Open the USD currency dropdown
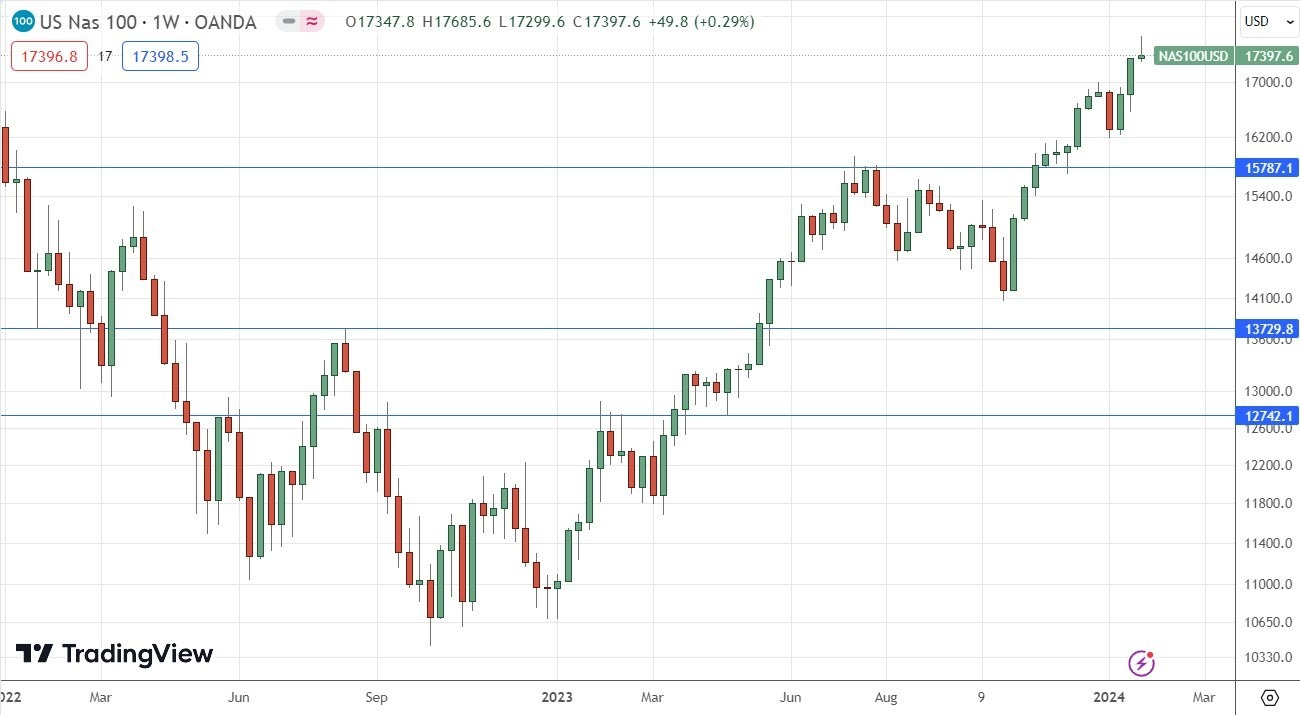Screen dimensions: 1300x715 click(1266, 21)
